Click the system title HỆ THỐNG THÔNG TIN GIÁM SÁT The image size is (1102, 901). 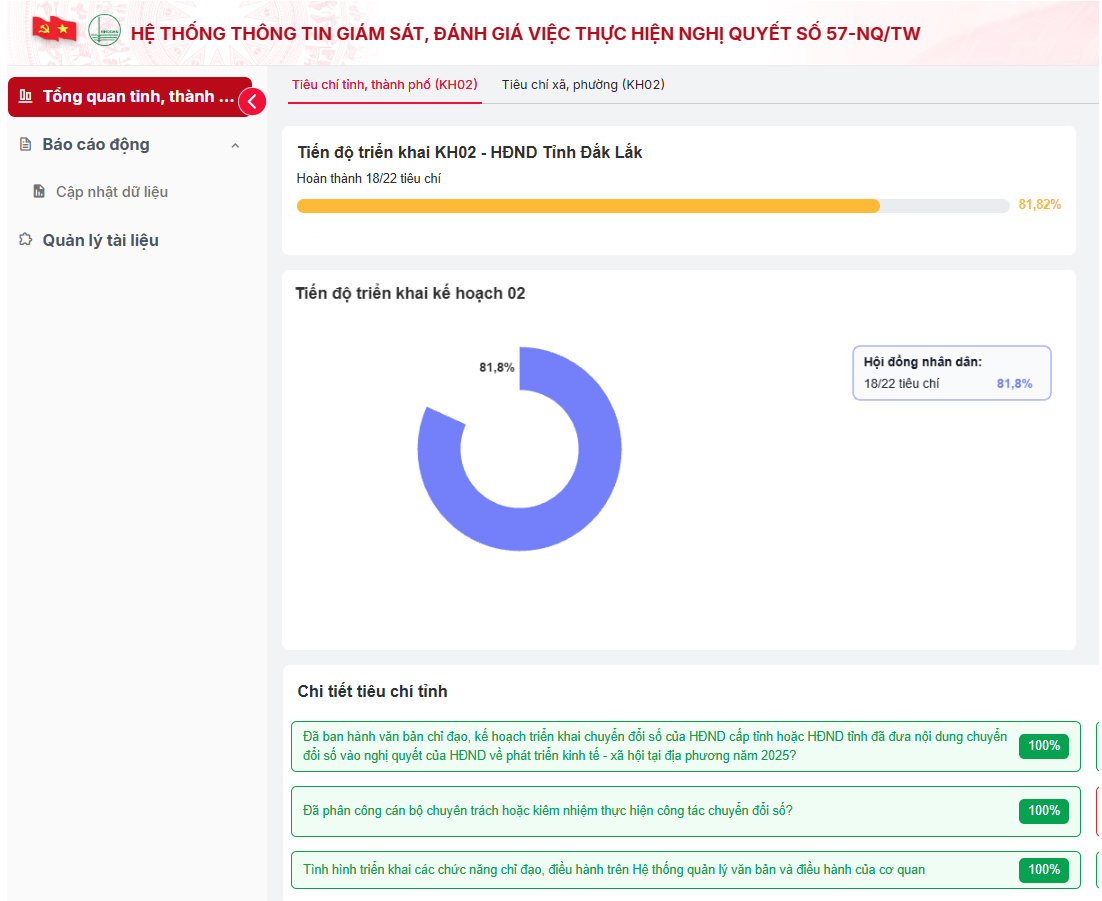coord(525,34)
